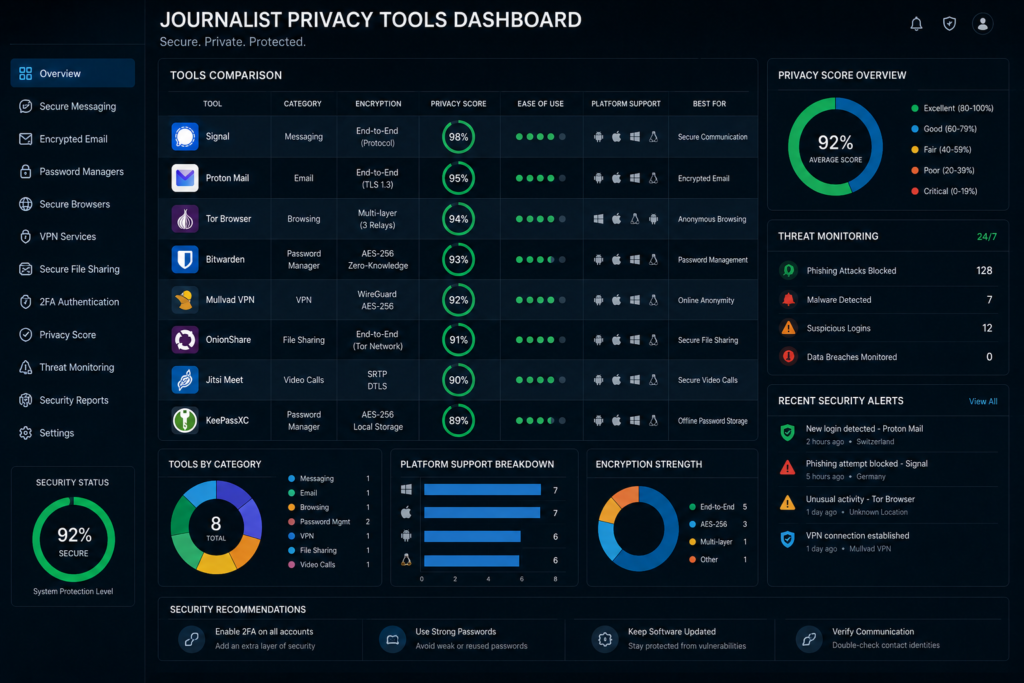
Task: Click 'Unusual activity - Tor Browser' alert
Action: [860, 499]
